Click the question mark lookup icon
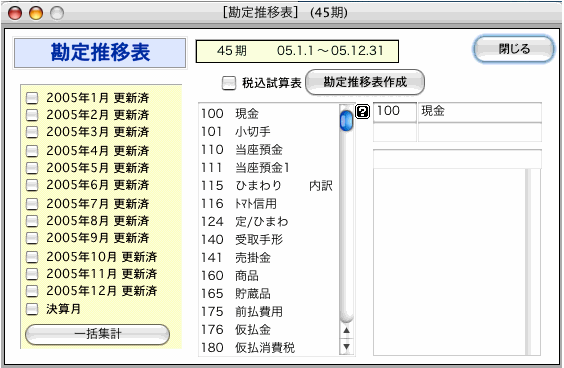Image resolution: width=564 pixels, height=368 pixels. coord(362,112)
